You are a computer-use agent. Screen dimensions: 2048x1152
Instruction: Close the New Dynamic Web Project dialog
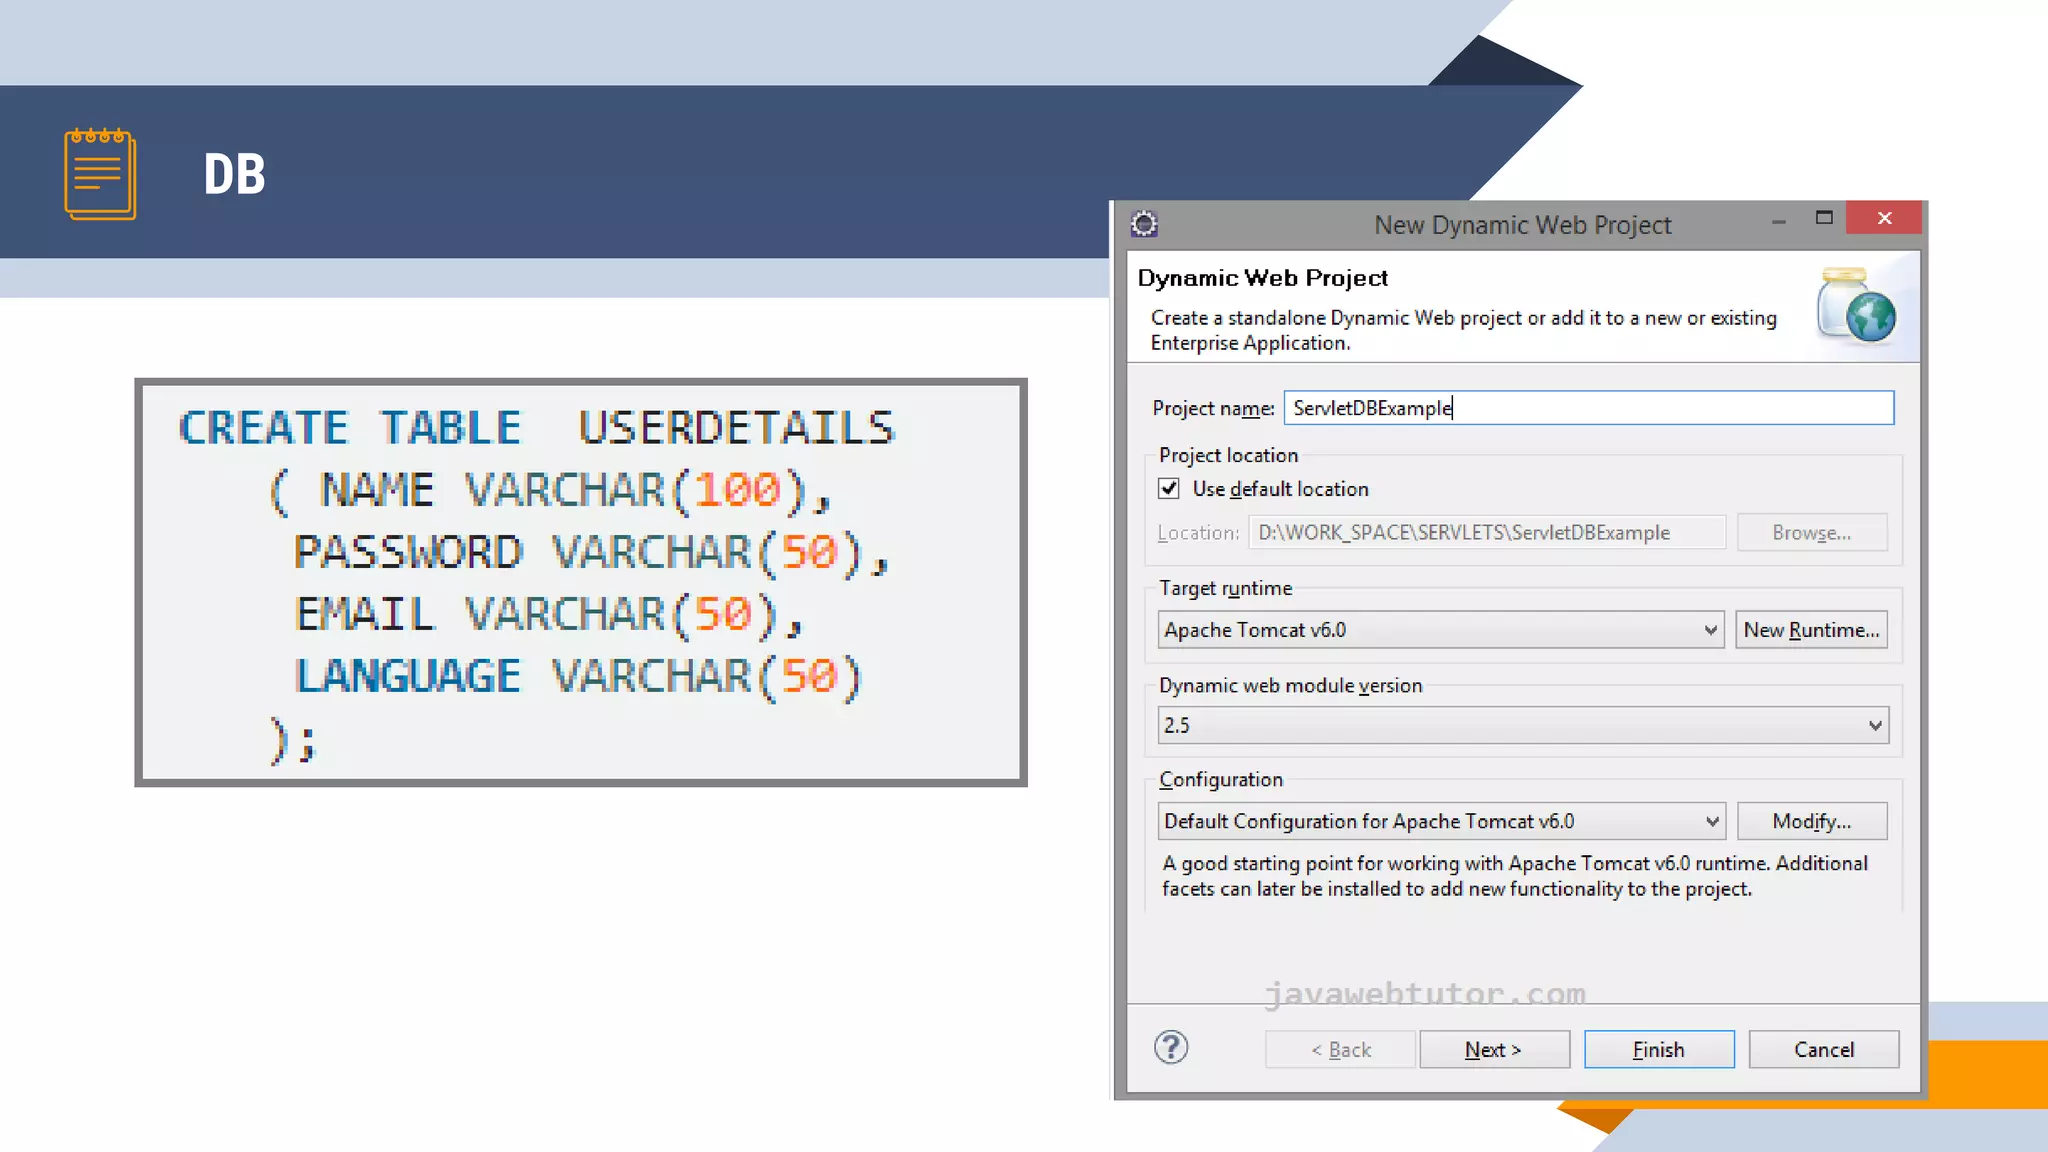pyautogui.click(x=1884, y=218)
